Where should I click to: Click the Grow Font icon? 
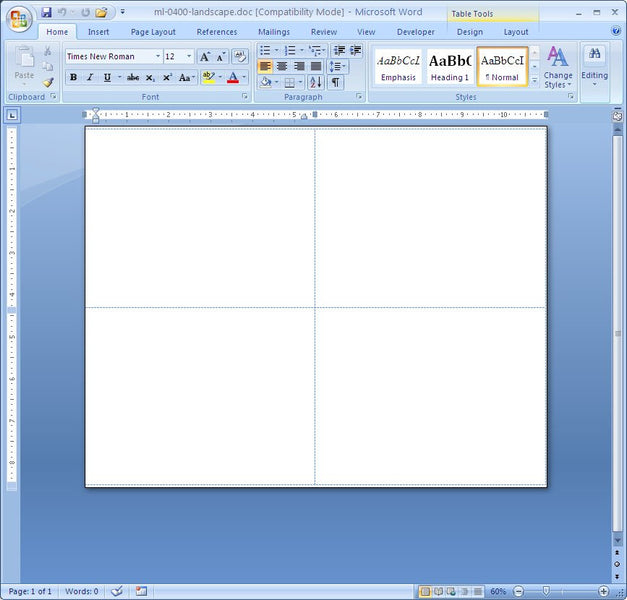coord(205,57)
